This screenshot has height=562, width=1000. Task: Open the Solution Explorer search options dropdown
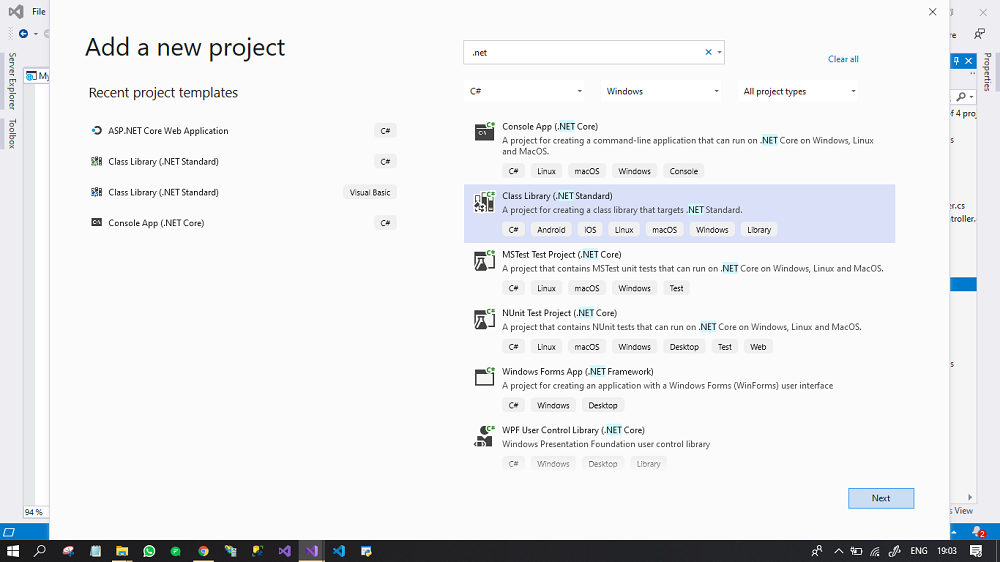(x=971, y=97)
